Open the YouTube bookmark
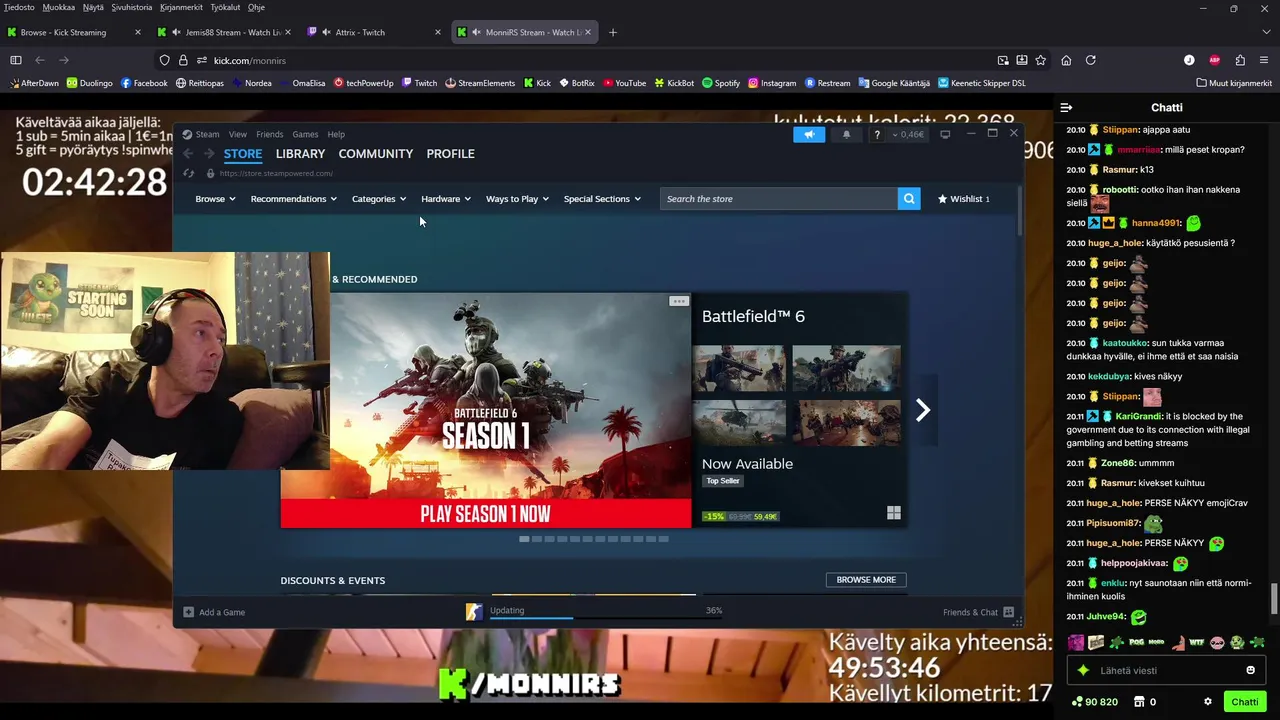 [624, 83]
